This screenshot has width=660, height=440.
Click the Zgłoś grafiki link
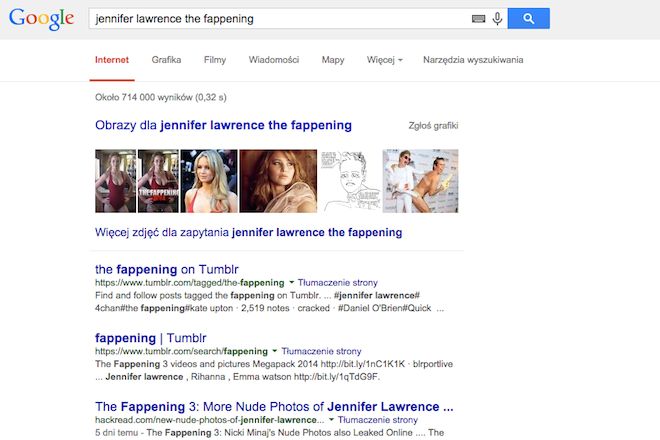click(433, 125)
